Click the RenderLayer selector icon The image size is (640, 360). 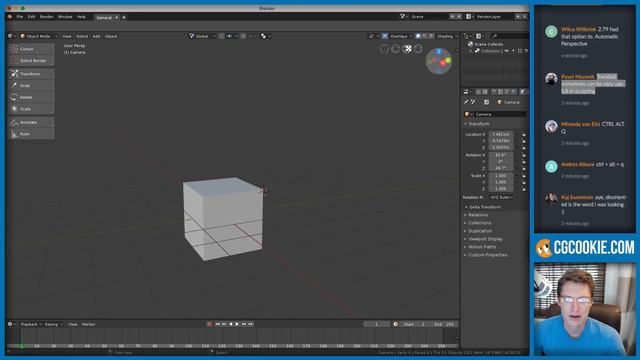click(x=469, y=16)
